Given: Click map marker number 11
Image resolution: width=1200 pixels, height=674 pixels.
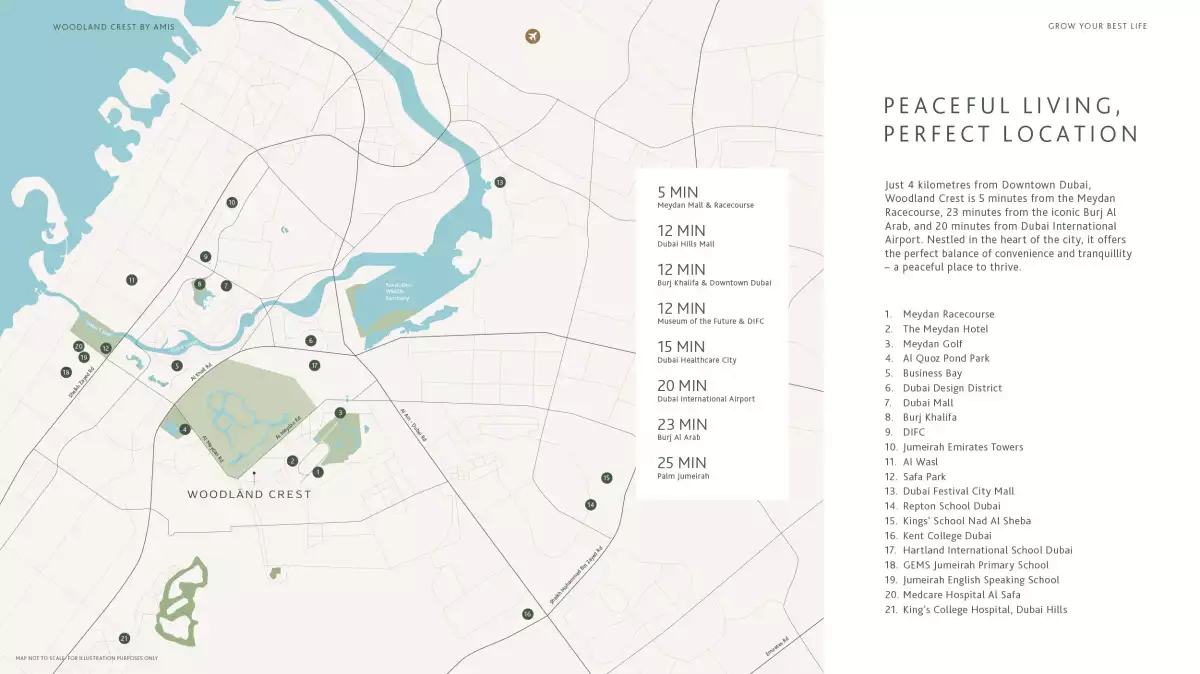Looking at the screenshot, I should [131, 280].
